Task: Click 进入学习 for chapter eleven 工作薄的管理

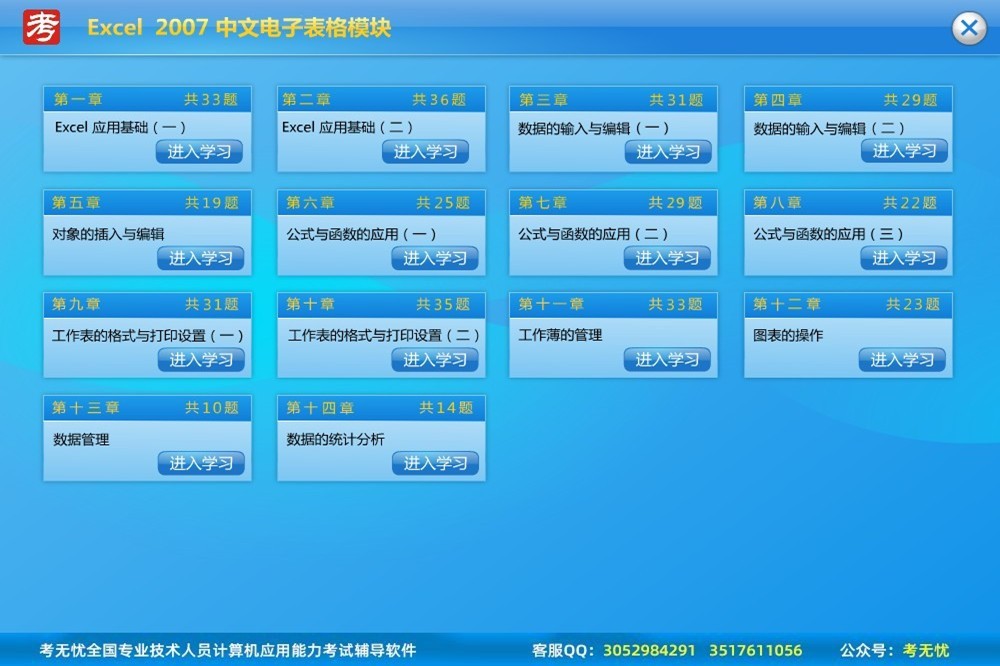Action: pyautogui.click(x=667, y=360)
